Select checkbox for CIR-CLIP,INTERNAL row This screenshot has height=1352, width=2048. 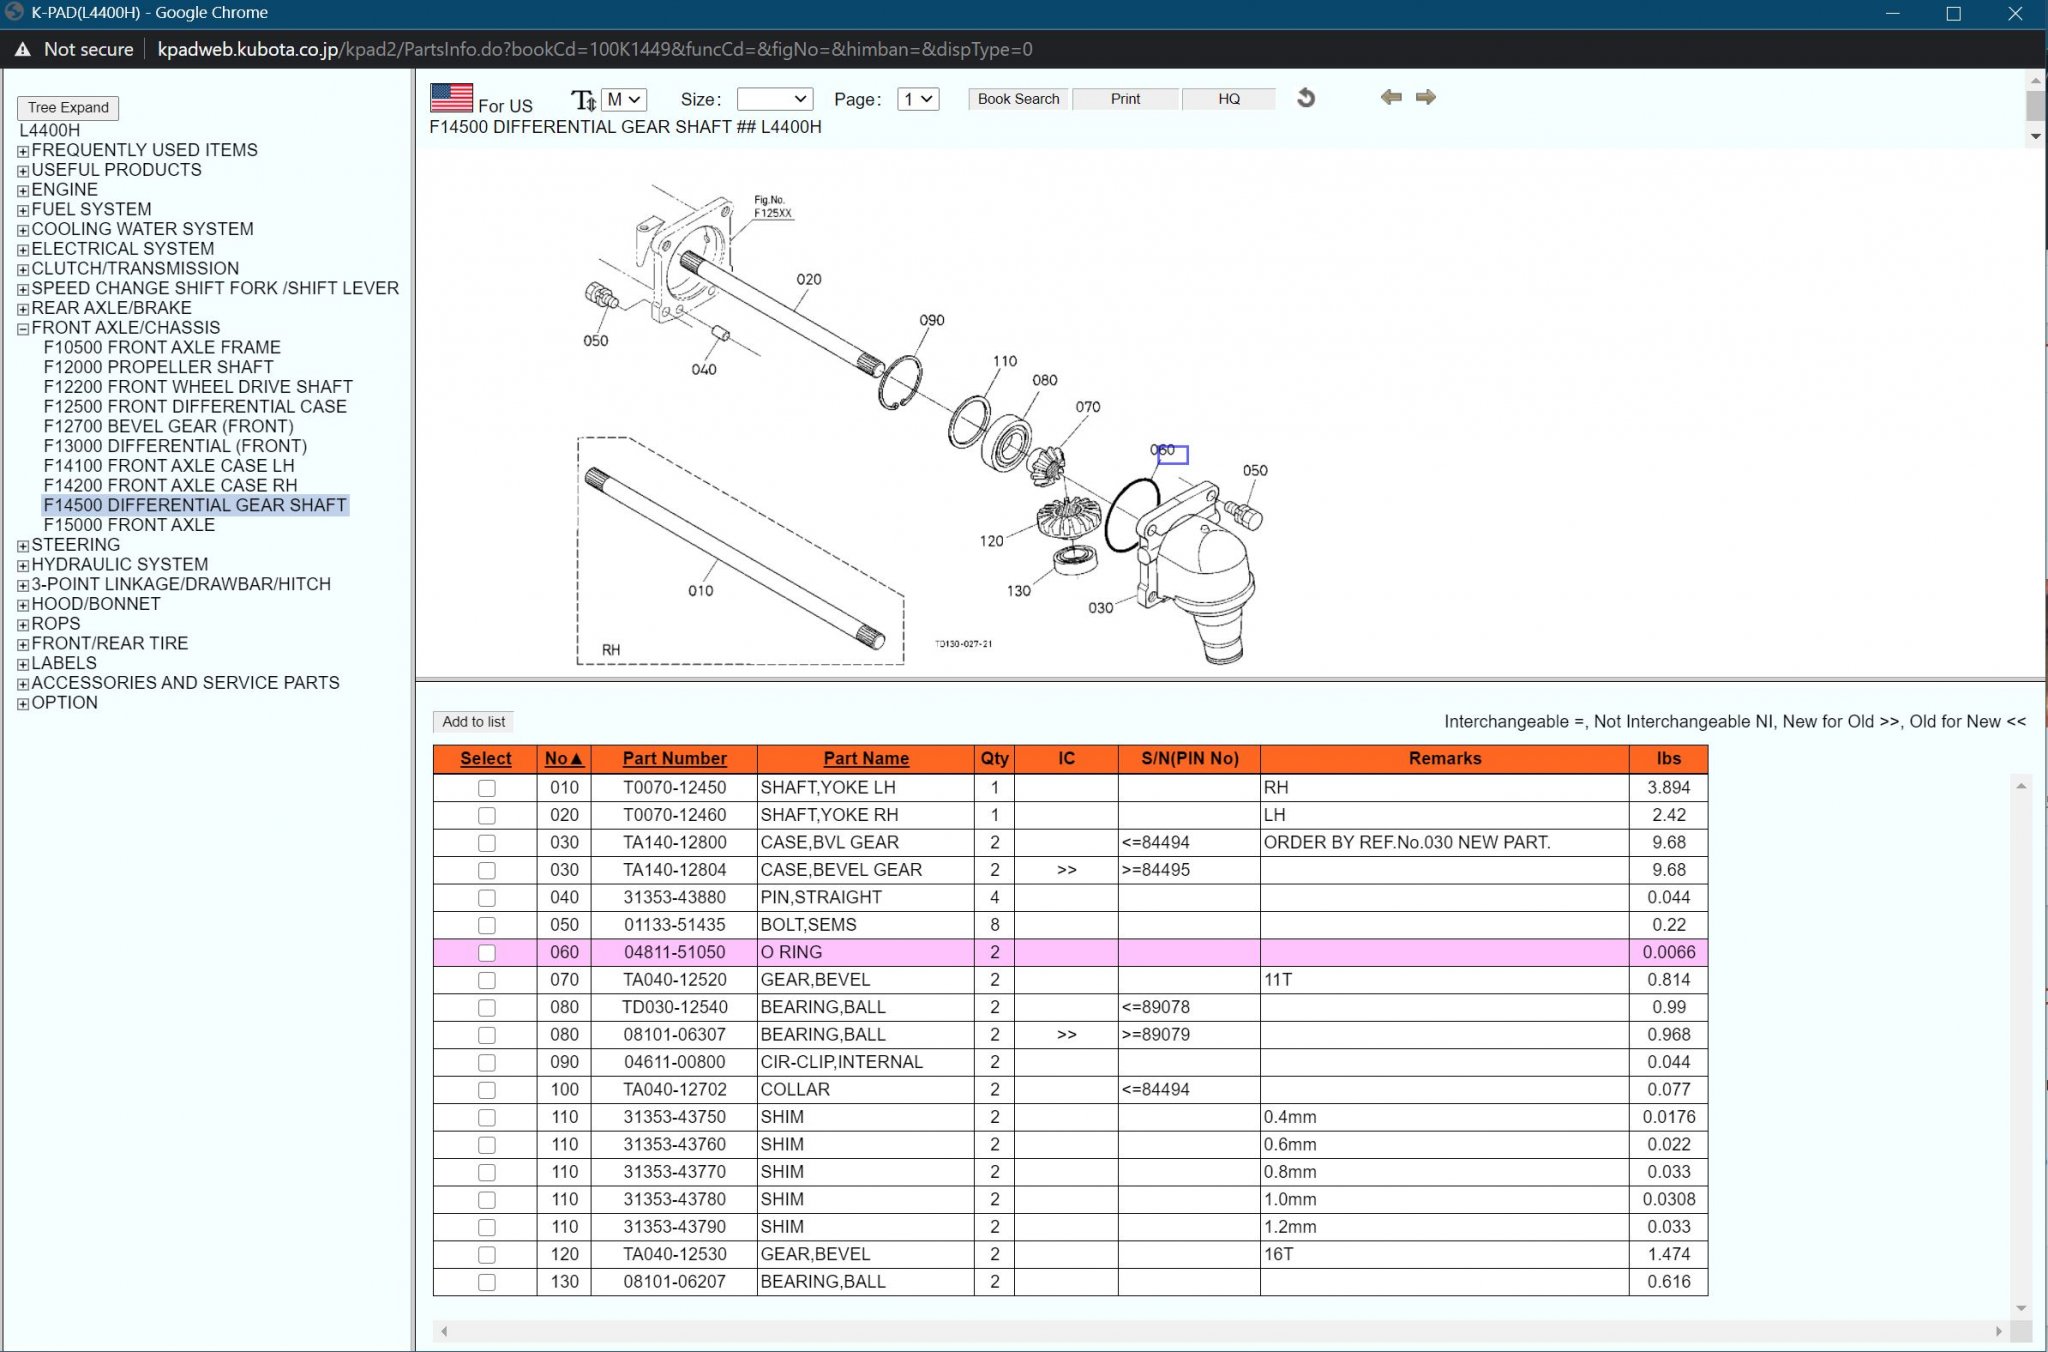pos(486,1062)
